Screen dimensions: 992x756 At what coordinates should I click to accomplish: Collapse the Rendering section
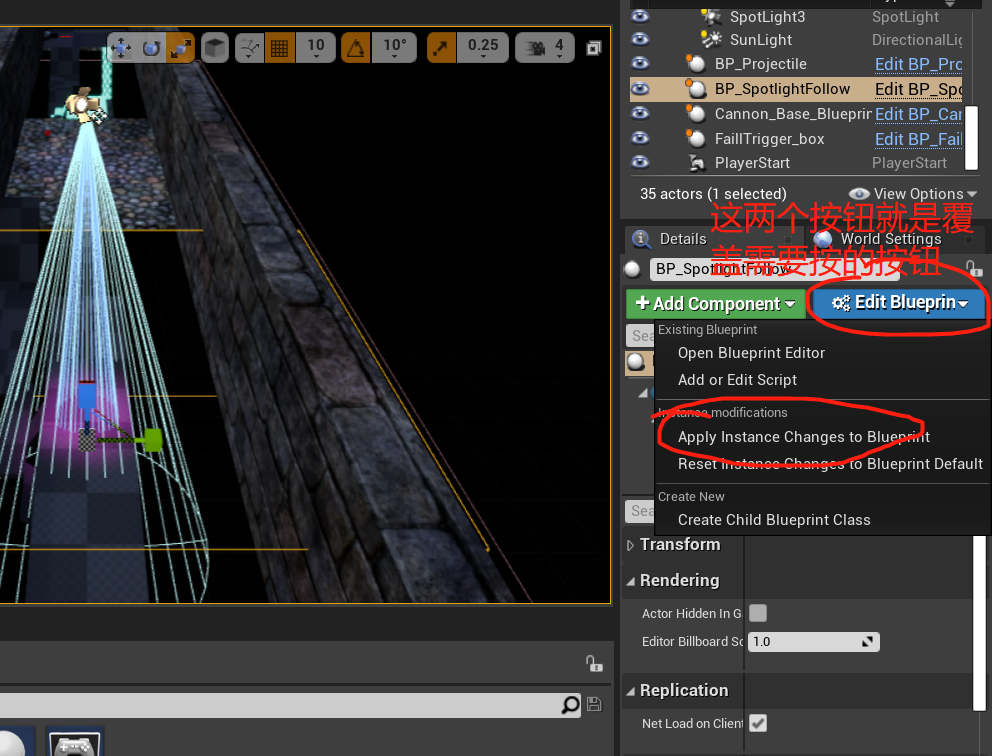click(x=630, y=581)
